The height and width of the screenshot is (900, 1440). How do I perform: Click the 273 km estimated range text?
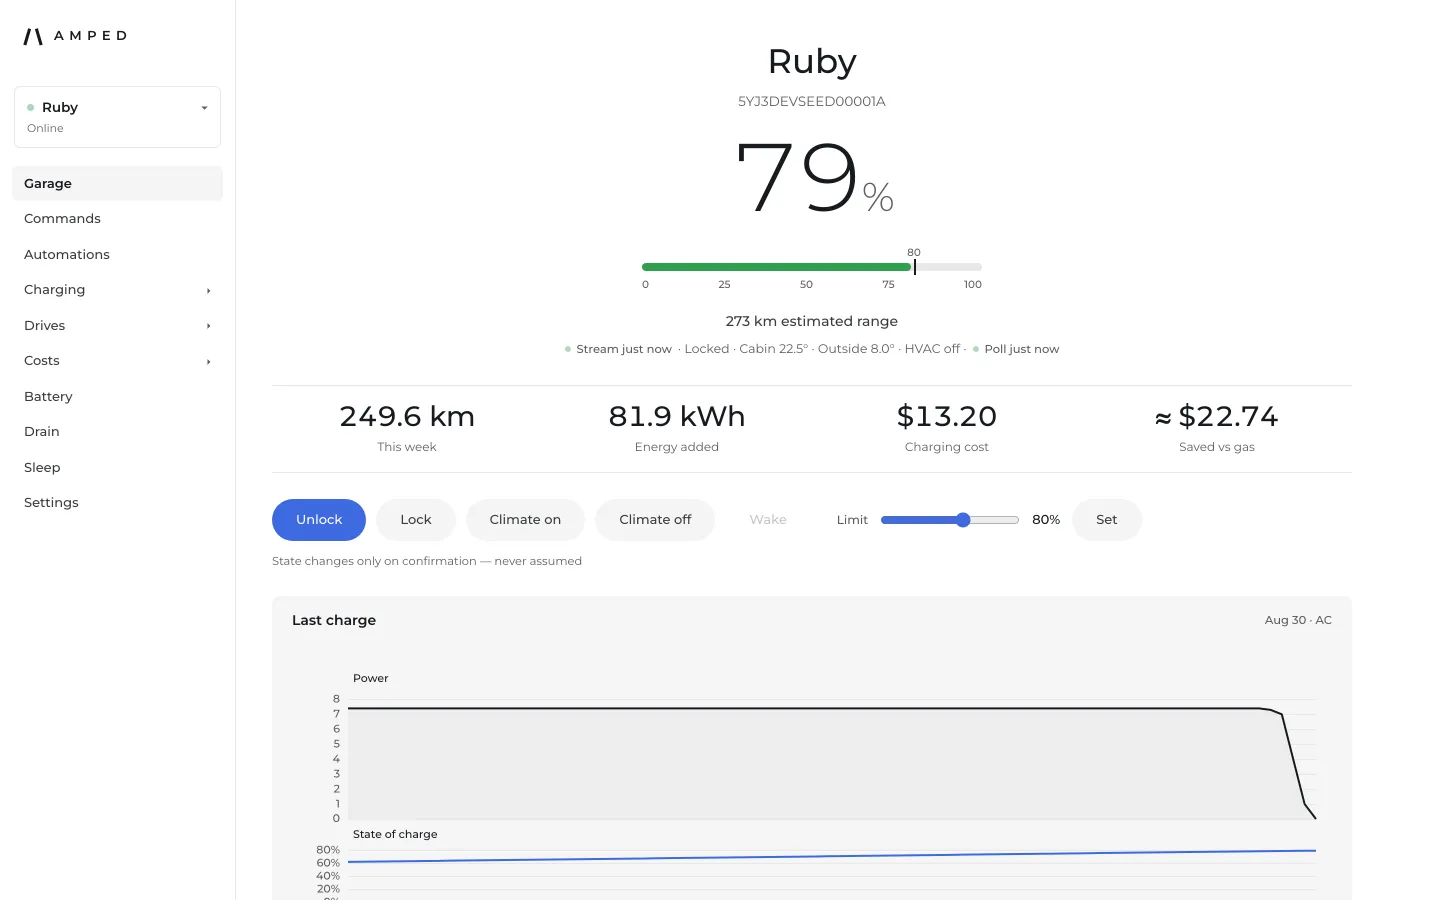tap(812, 321)
